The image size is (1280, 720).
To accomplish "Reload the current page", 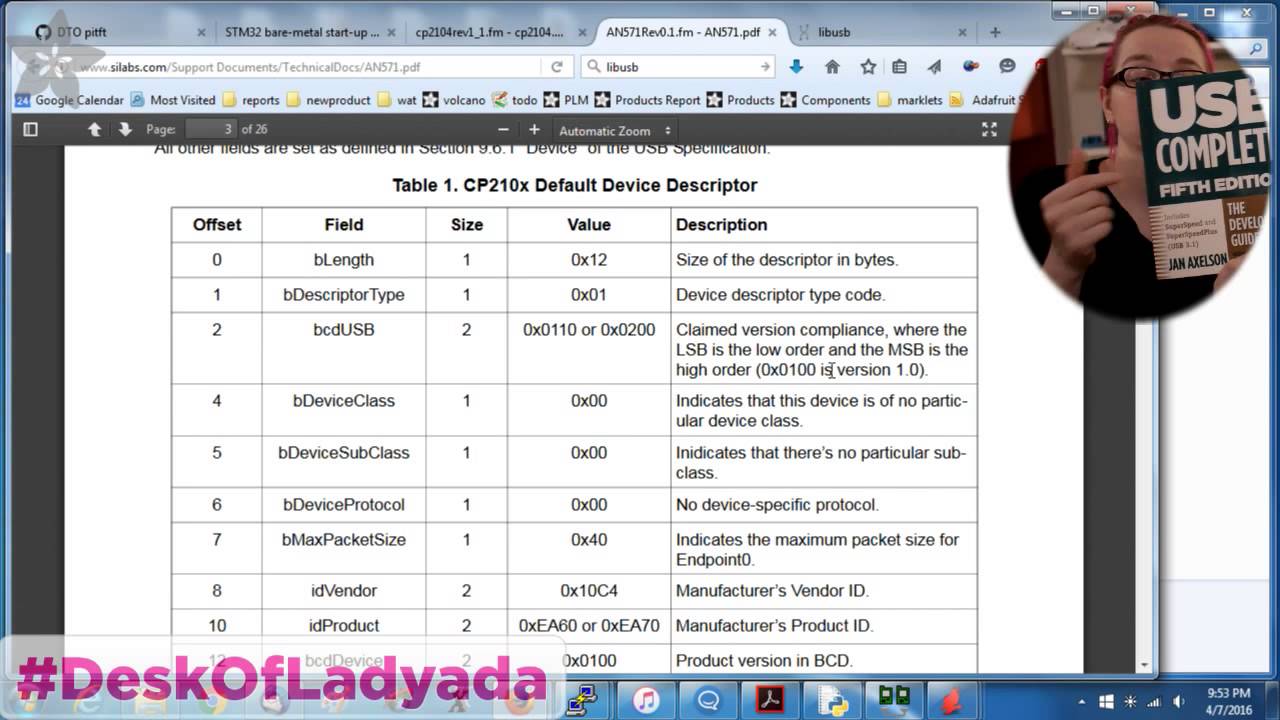I will pyautogui.click(x=557, y=67).
